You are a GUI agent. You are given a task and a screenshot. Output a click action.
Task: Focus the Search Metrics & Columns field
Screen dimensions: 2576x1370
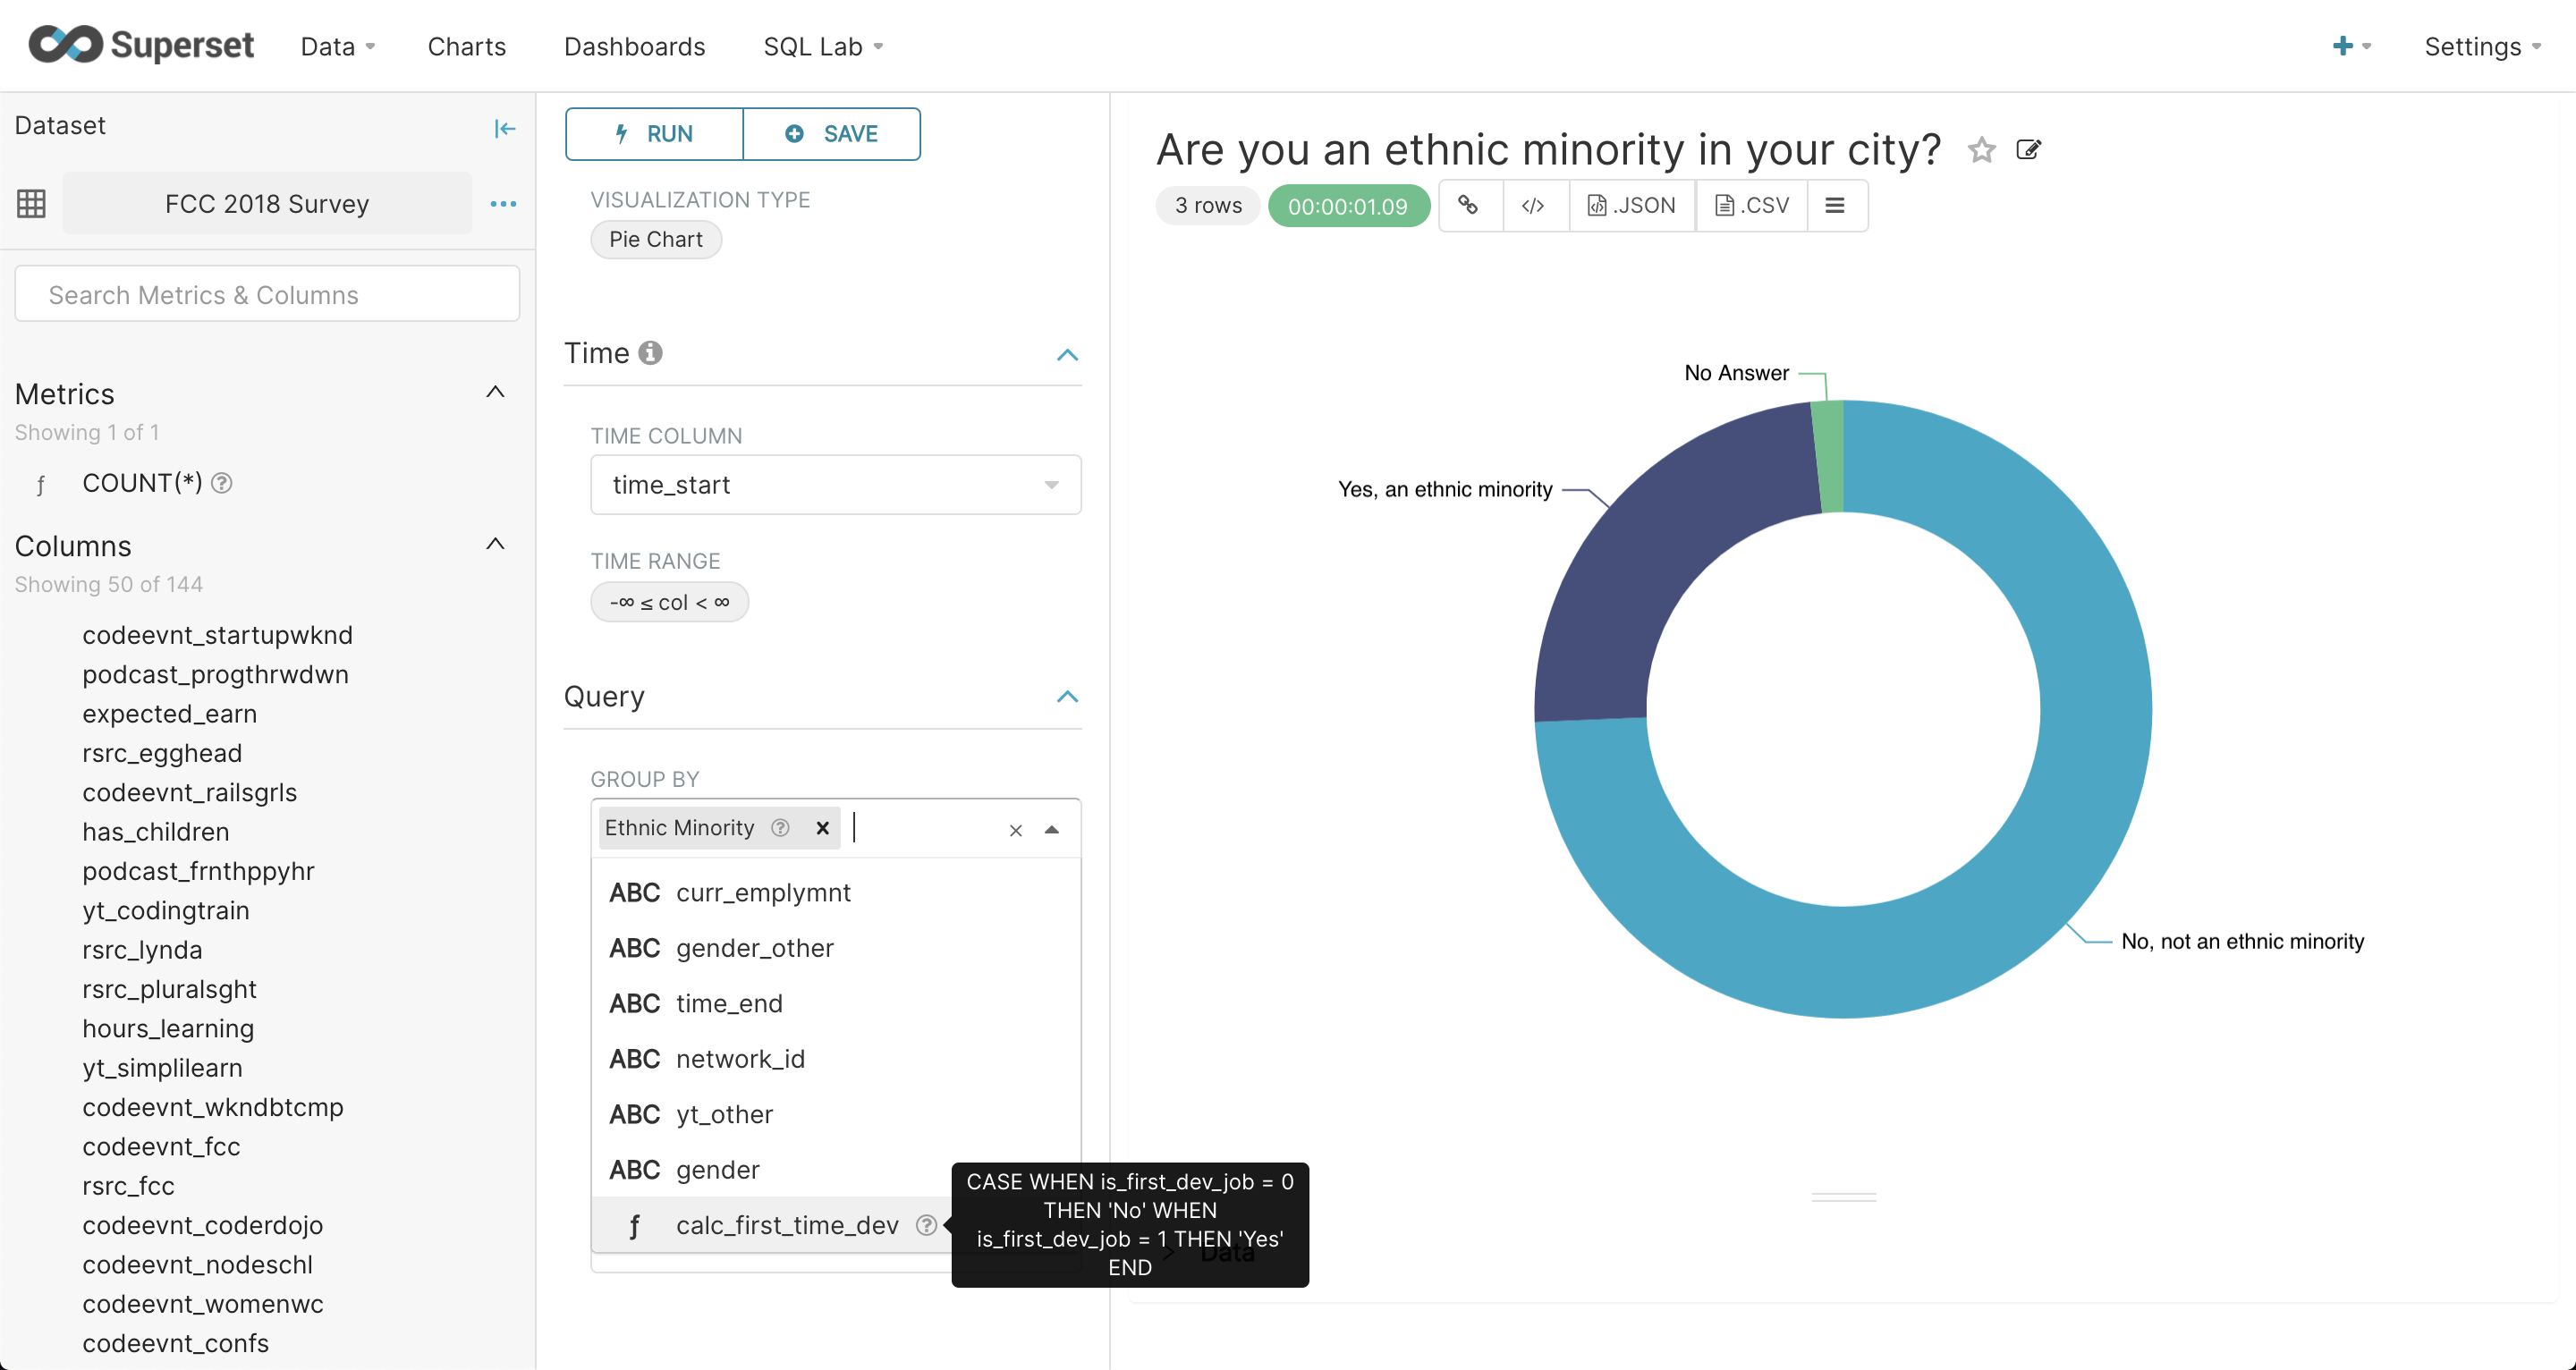[x=267, y=294]
